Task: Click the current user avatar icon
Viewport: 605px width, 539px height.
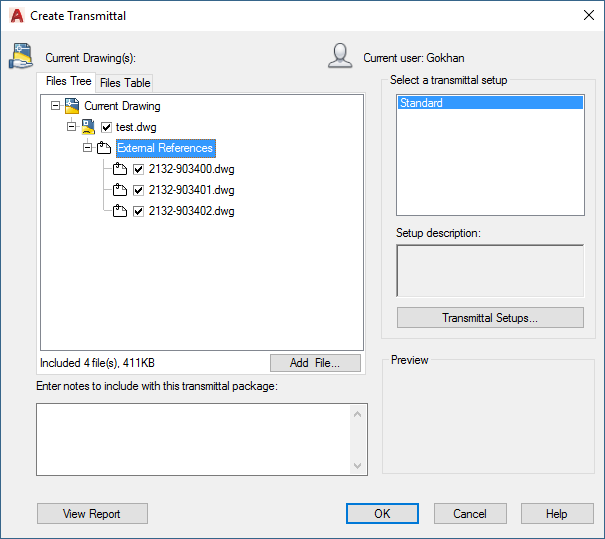Action: coord(340,57)
